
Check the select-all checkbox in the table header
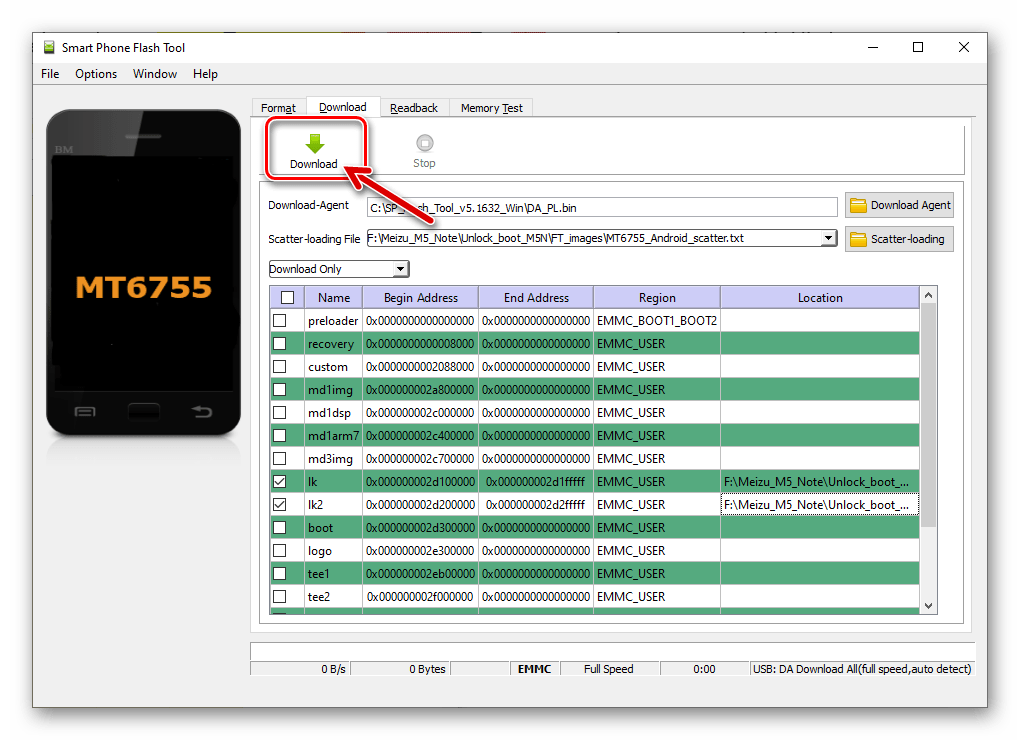pyautogui.click(x=286, y=297)
